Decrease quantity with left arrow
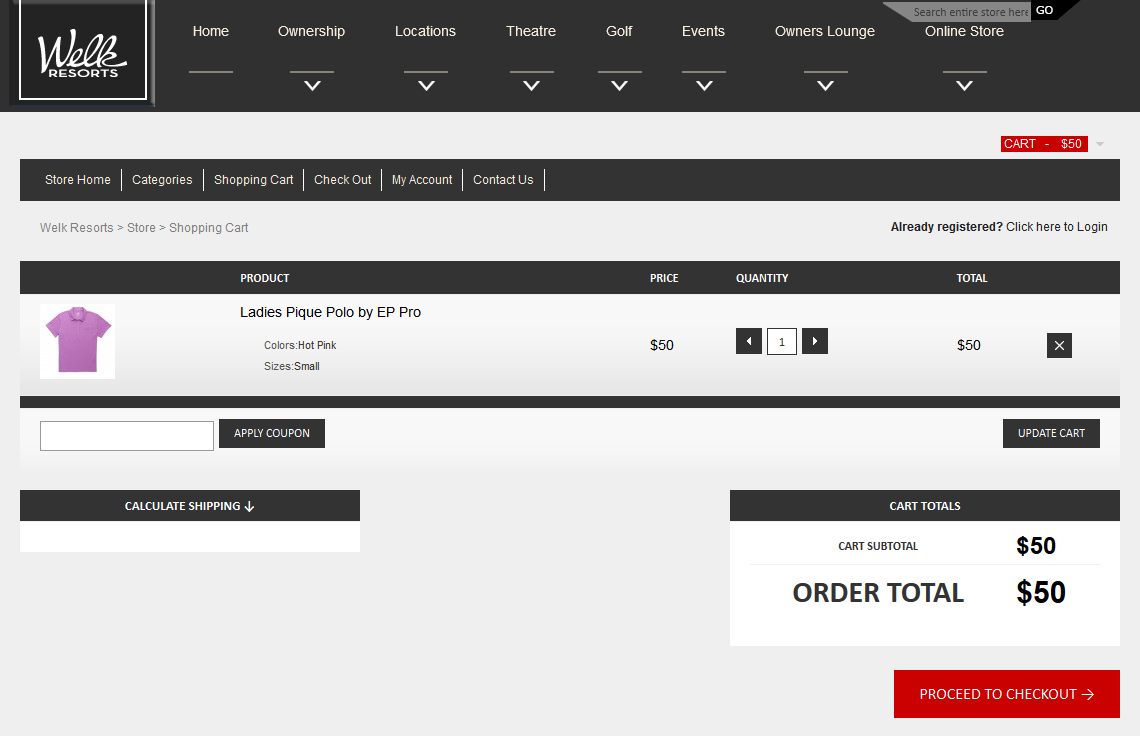Image resolution: width=1140 pixels, height=736 pixels. (749, 342)
